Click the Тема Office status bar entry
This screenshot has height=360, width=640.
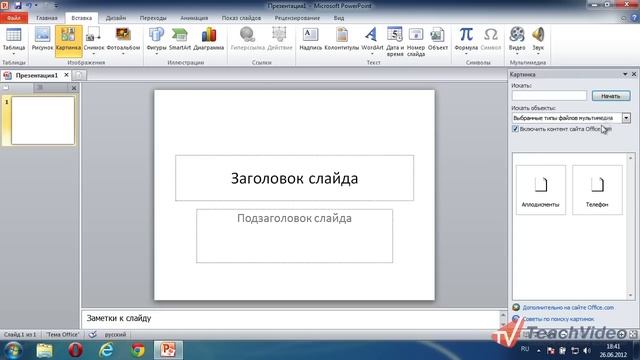pos(62,334)
